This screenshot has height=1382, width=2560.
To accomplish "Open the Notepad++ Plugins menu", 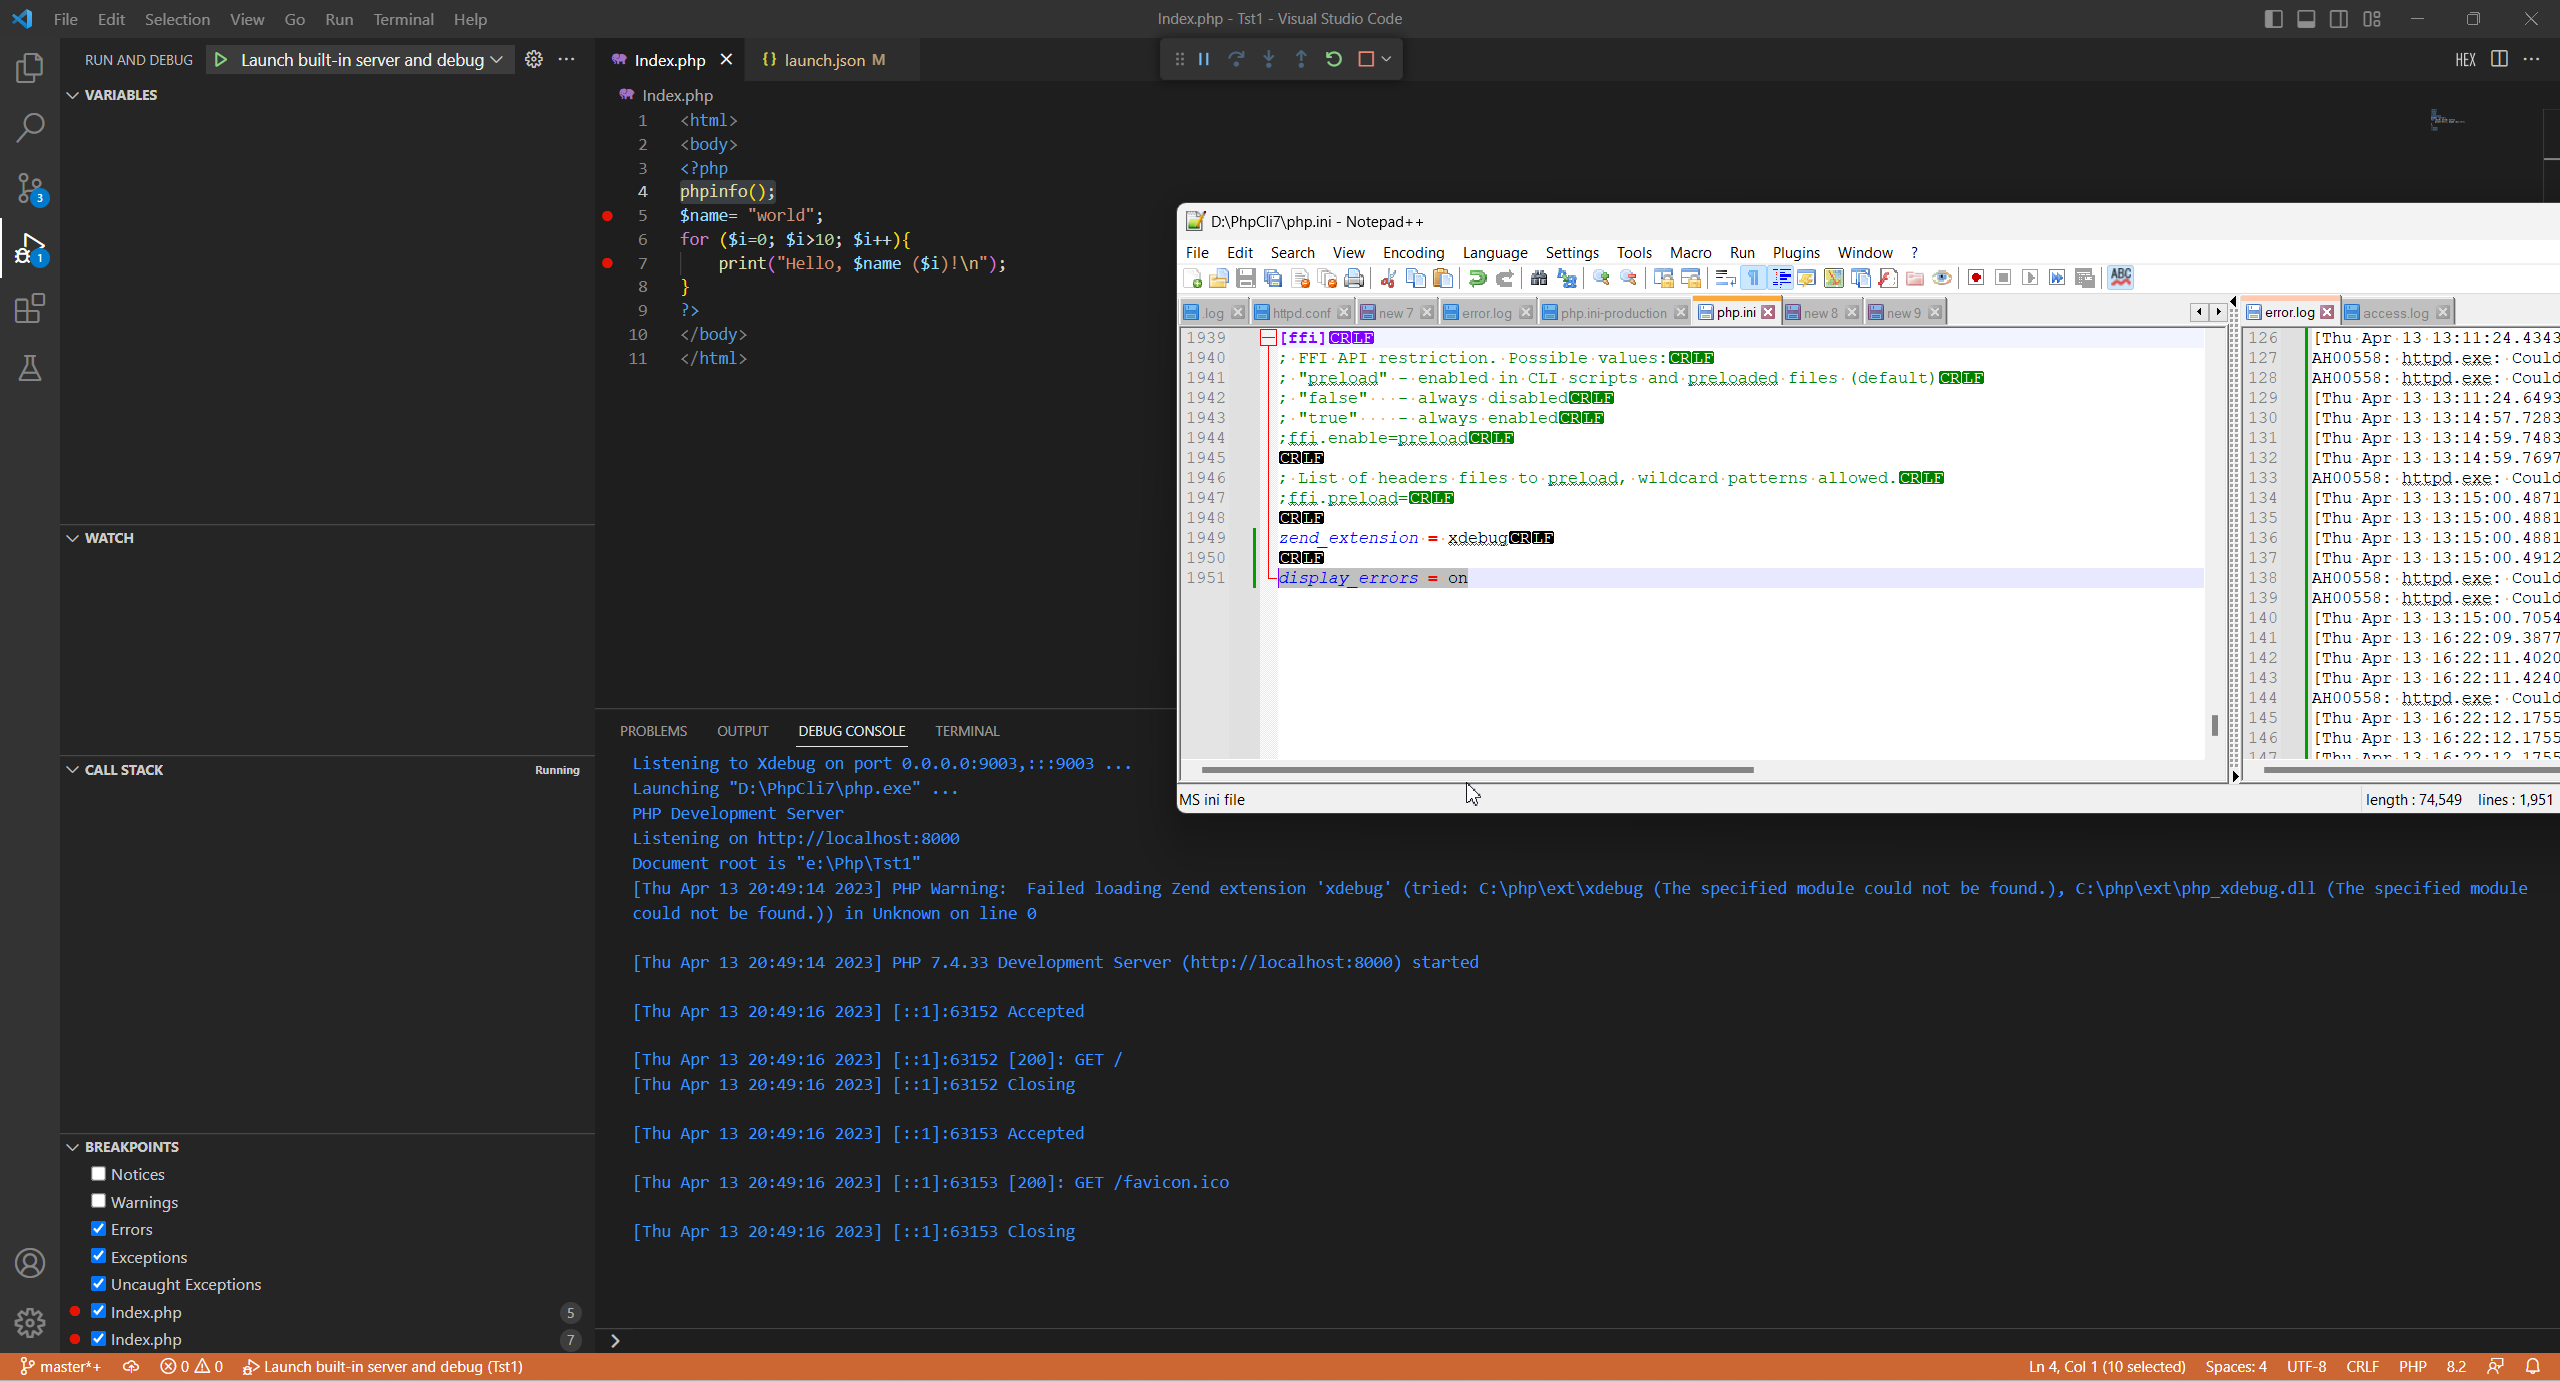I will (1795, 253).
